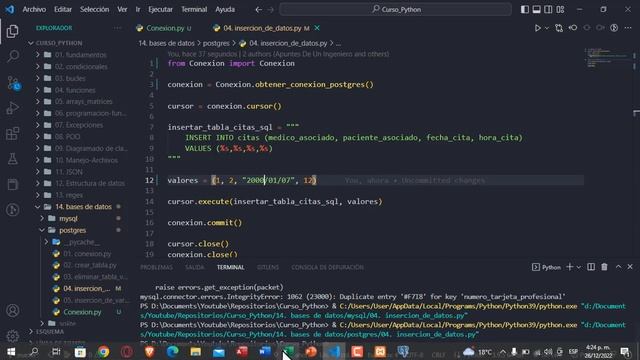The image size is (640, 360).
Task: Close the terminal panel
Action: pyautogui.click(x=630, y=267)
